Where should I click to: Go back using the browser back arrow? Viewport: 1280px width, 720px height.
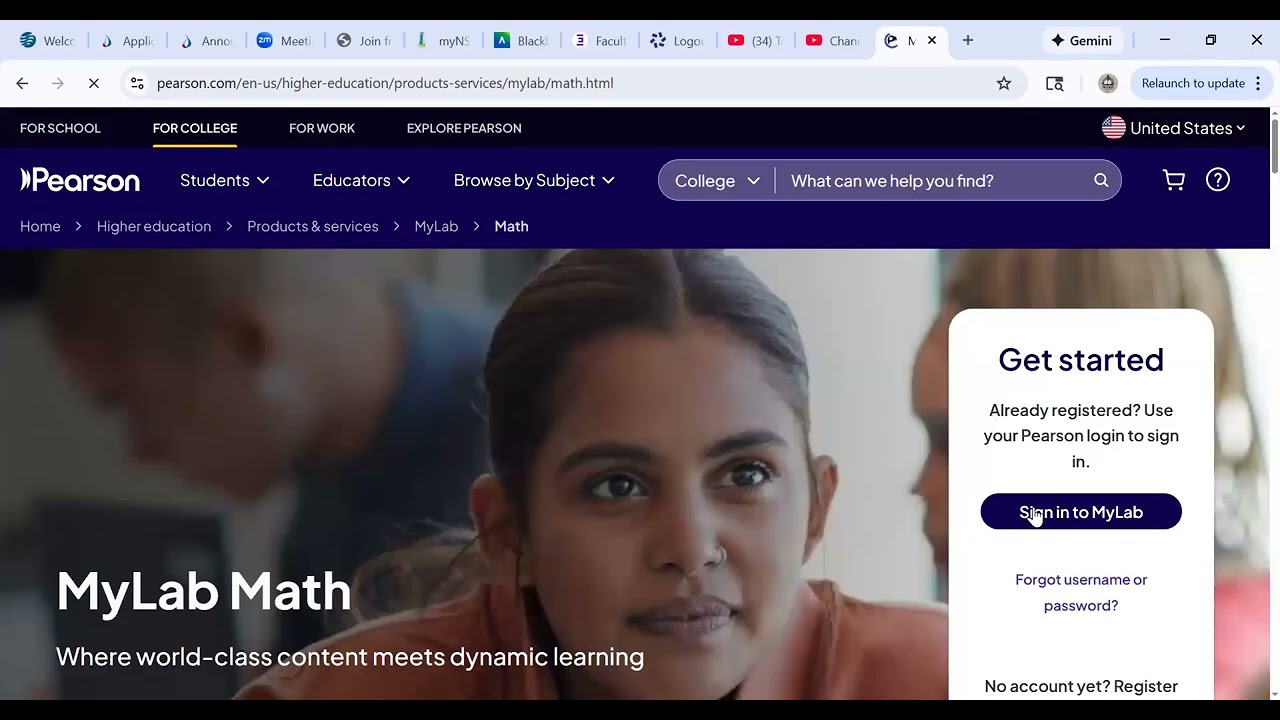click(x=22, y=83)
